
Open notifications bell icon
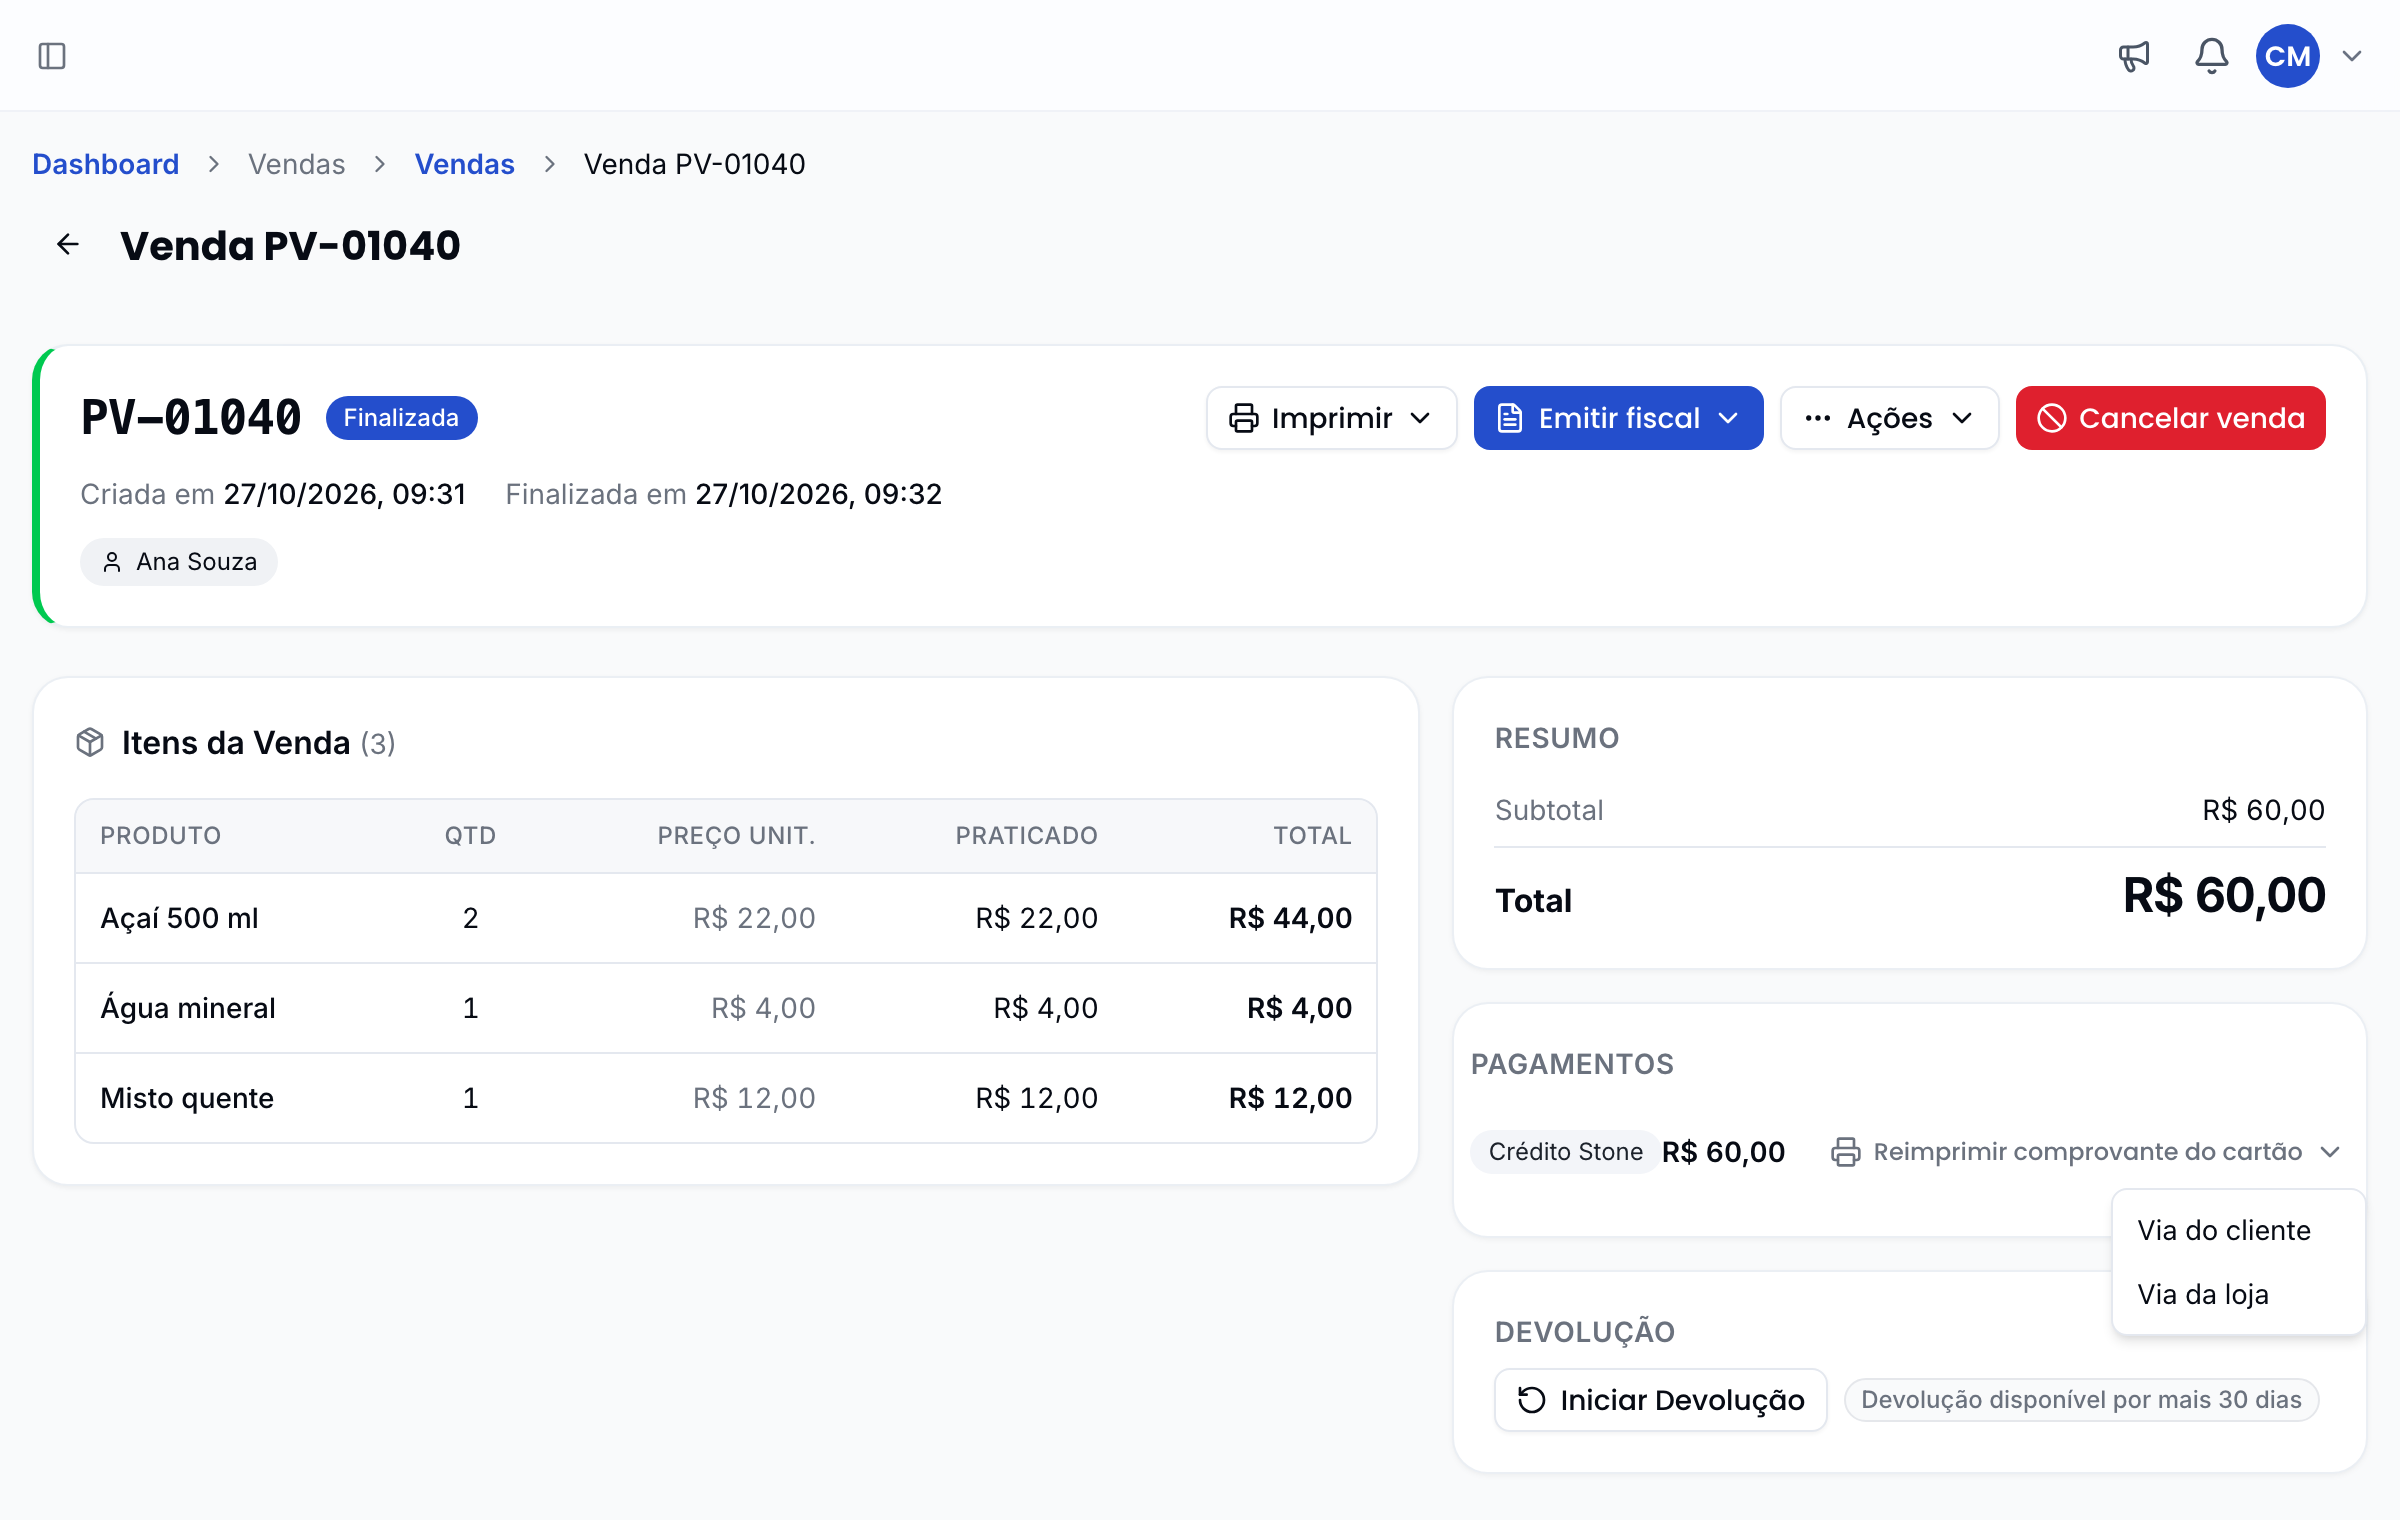pos(2211,56)
